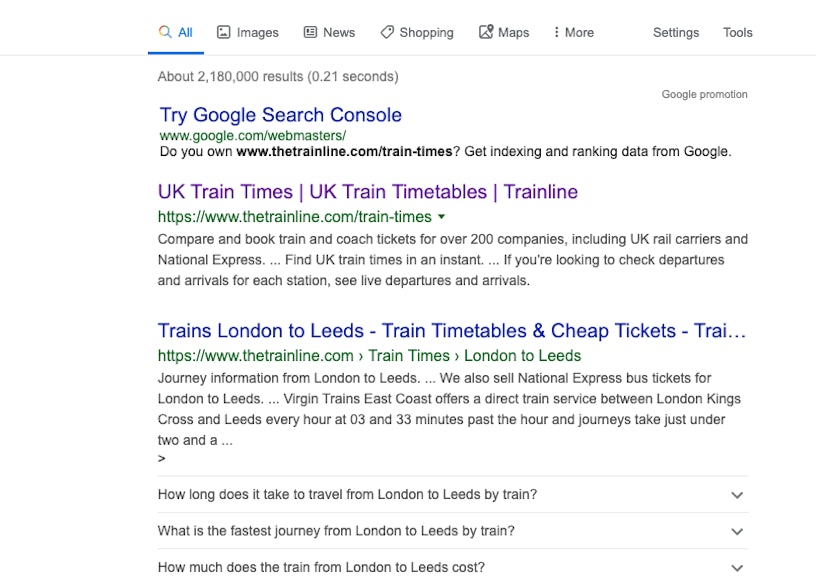Open 'UK Train Times | Trainline' result
Viewport: 816px width, 581px height.
pos(368,192)
